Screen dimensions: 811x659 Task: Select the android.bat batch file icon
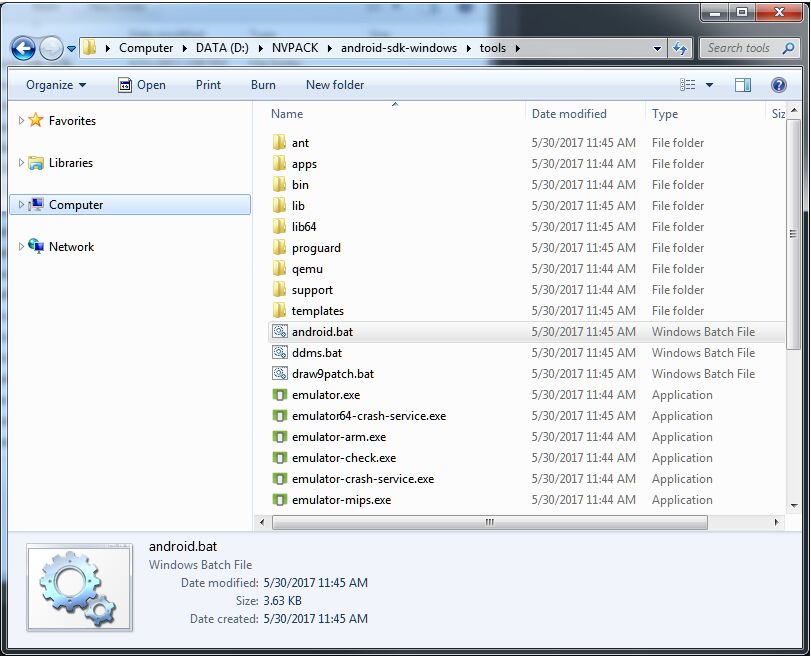coord(281,331)
